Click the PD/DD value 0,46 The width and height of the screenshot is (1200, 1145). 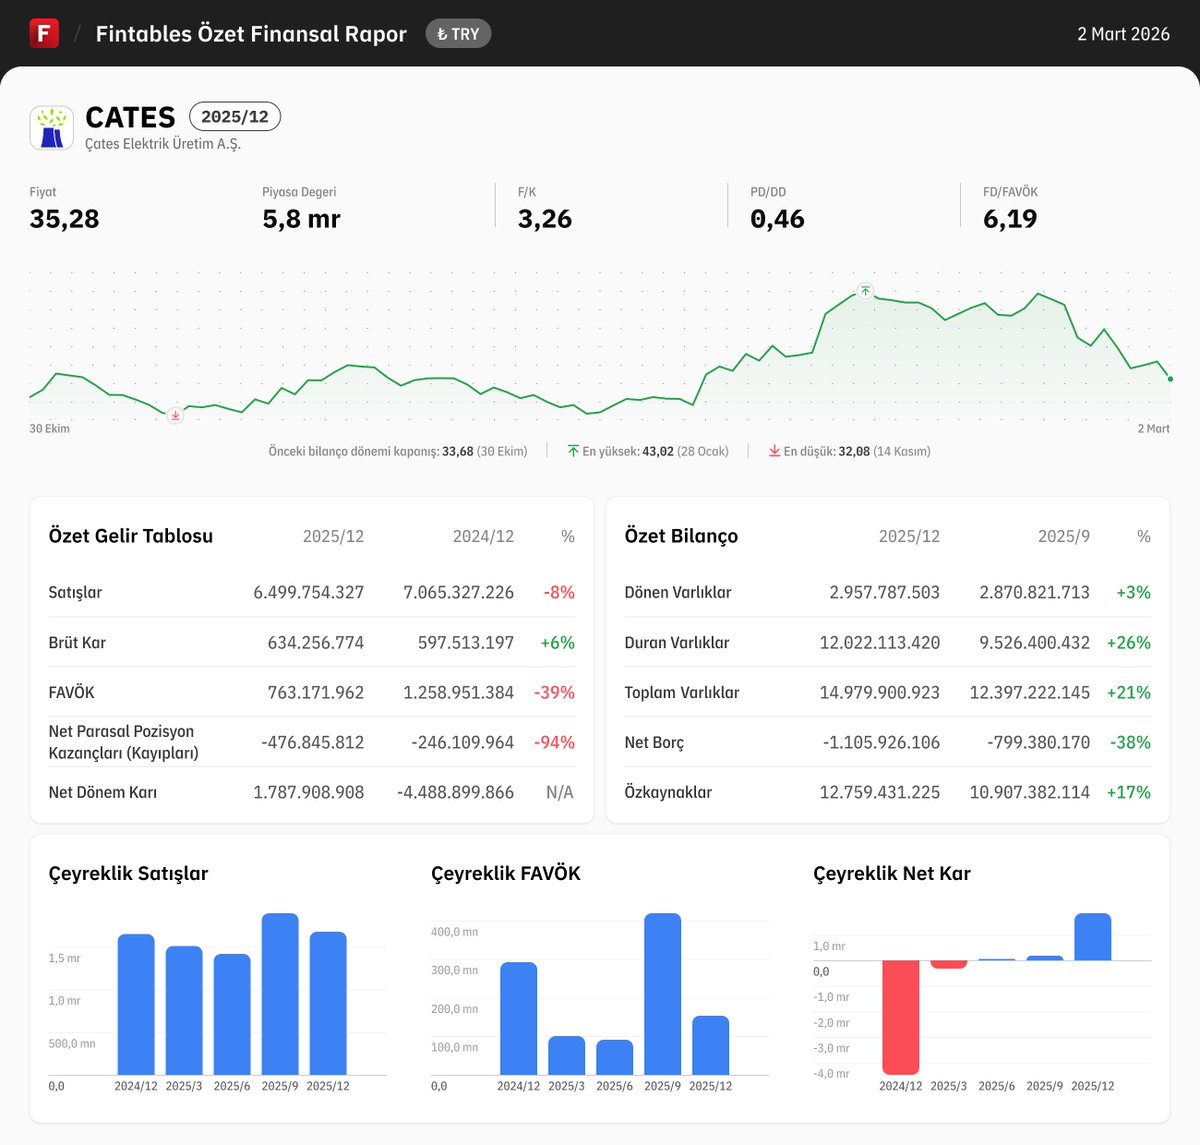pyautogui.click(x=778, y=219)
